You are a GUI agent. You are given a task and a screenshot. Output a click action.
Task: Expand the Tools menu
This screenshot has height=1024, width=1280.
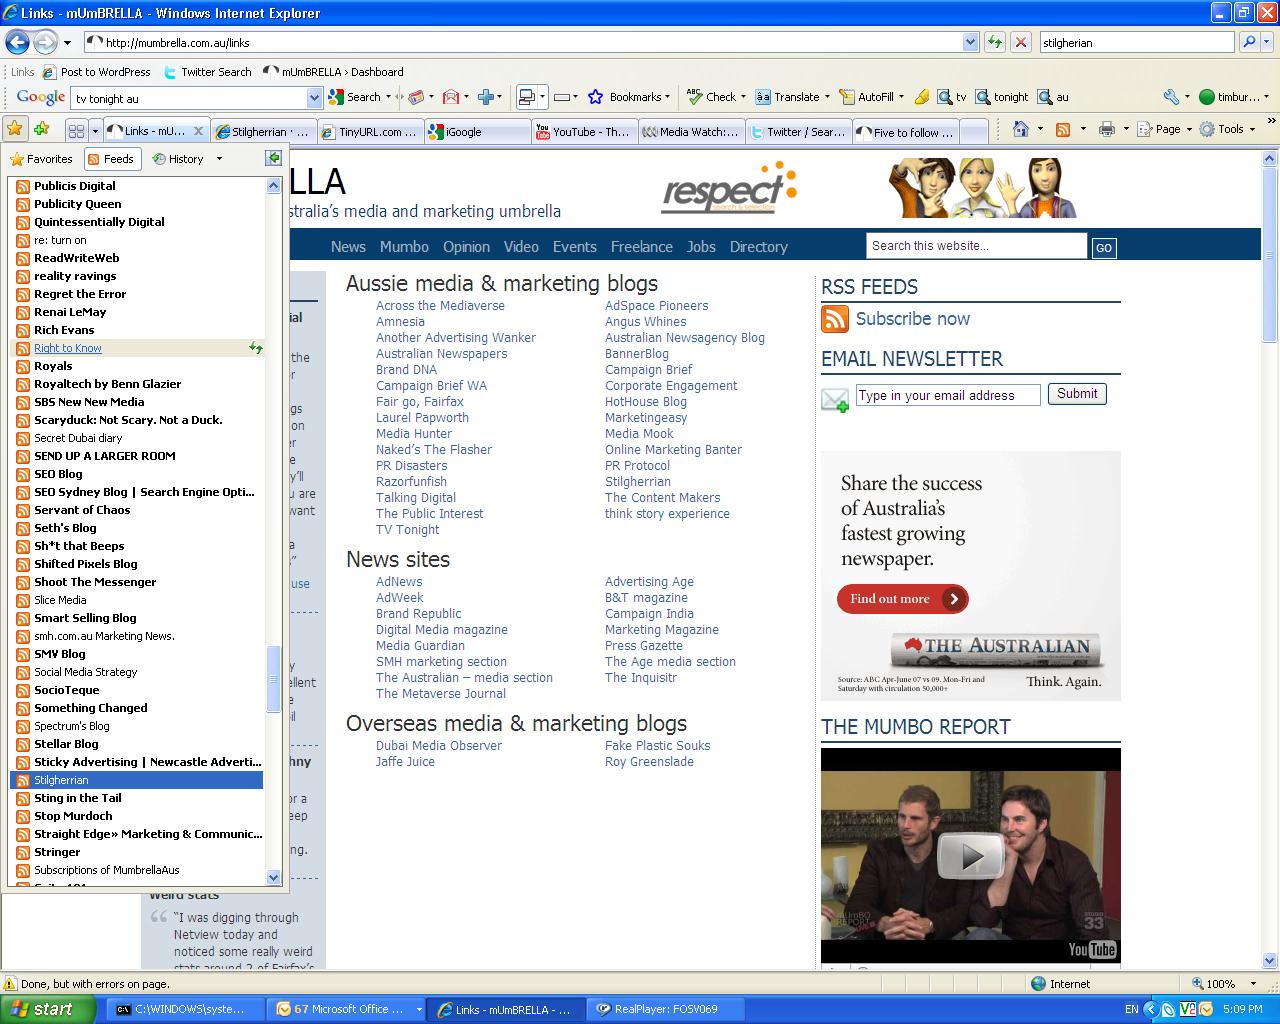1229,129
